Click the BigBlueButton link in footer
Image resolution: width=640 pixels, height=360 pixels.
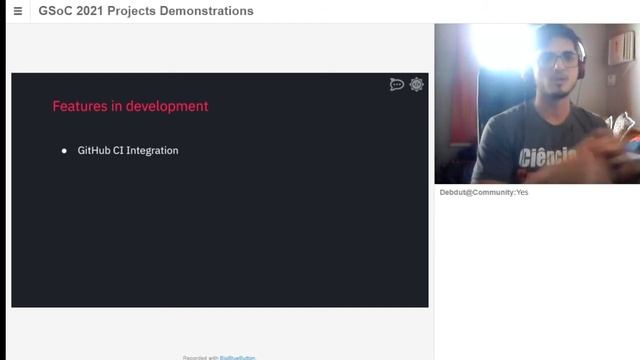coord(237,358)
